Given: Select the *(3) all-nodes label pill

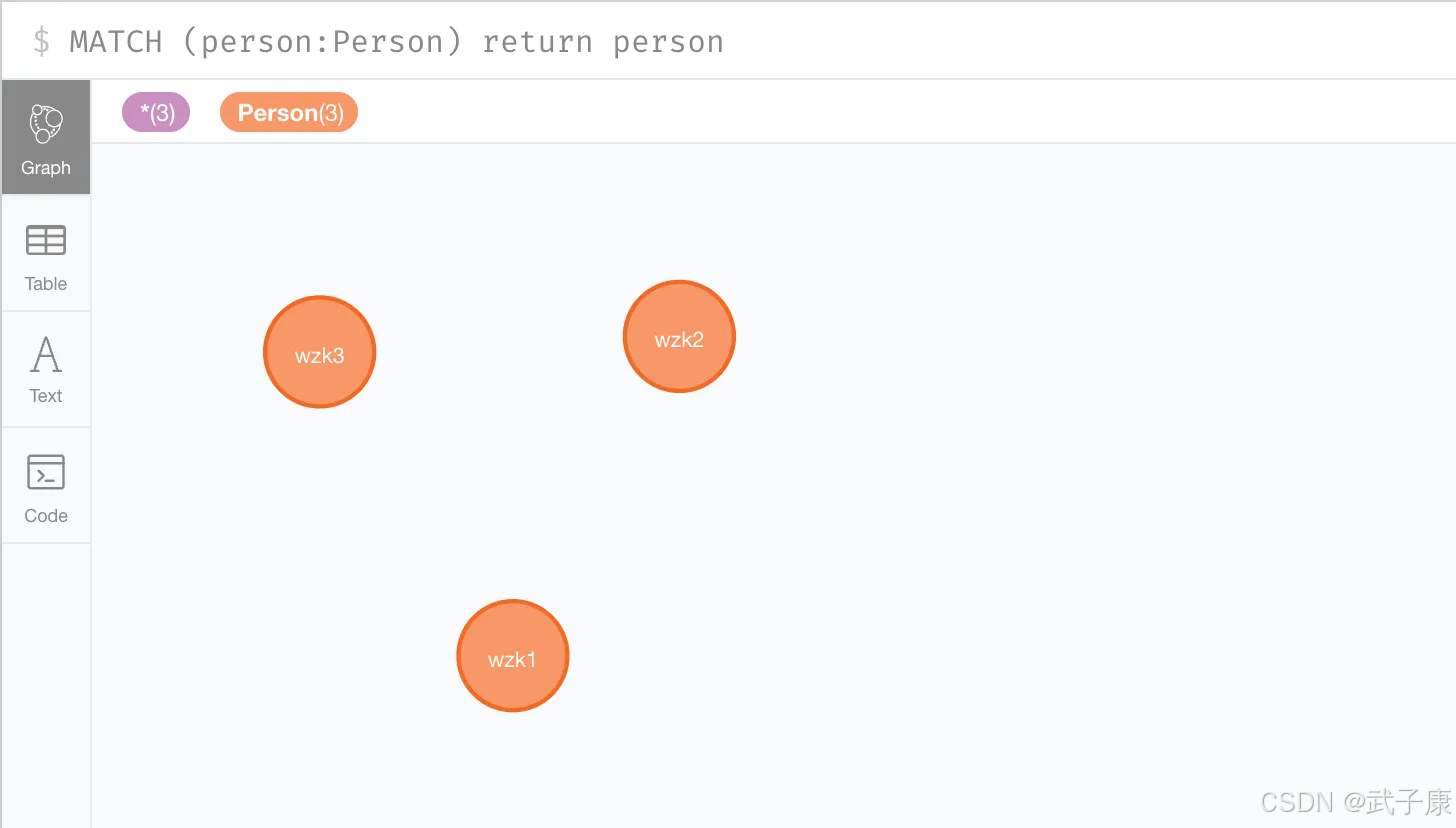Looking at the screenshot, I should point(155,112).
